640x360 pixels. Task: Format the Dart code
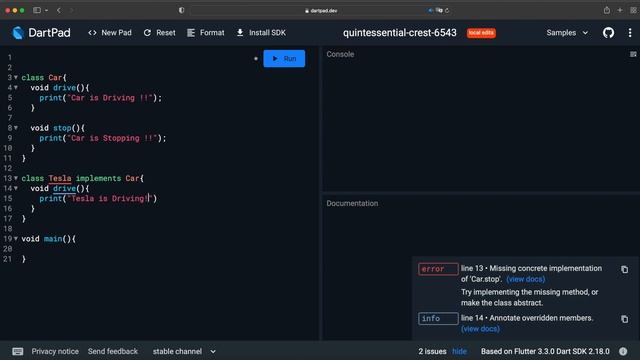(206, 33)
